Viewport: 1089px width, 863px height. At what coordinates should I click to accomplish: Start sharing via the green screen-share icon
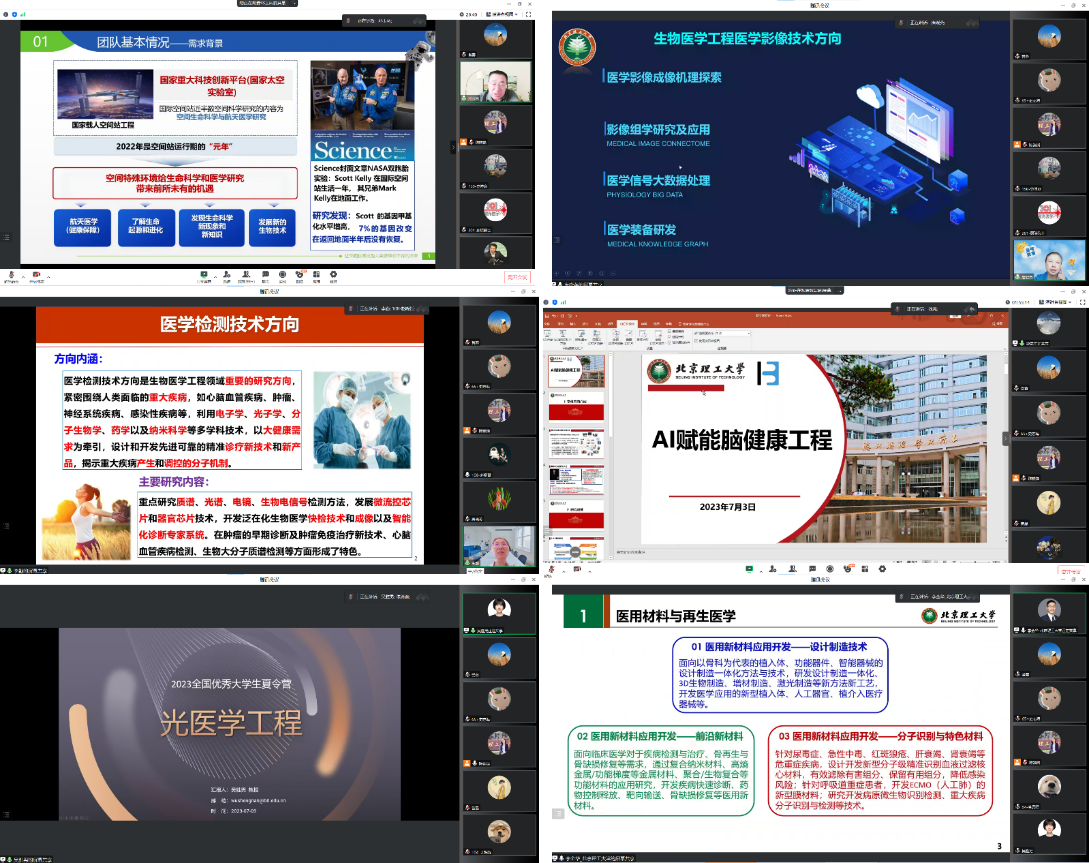click(203, 272)
